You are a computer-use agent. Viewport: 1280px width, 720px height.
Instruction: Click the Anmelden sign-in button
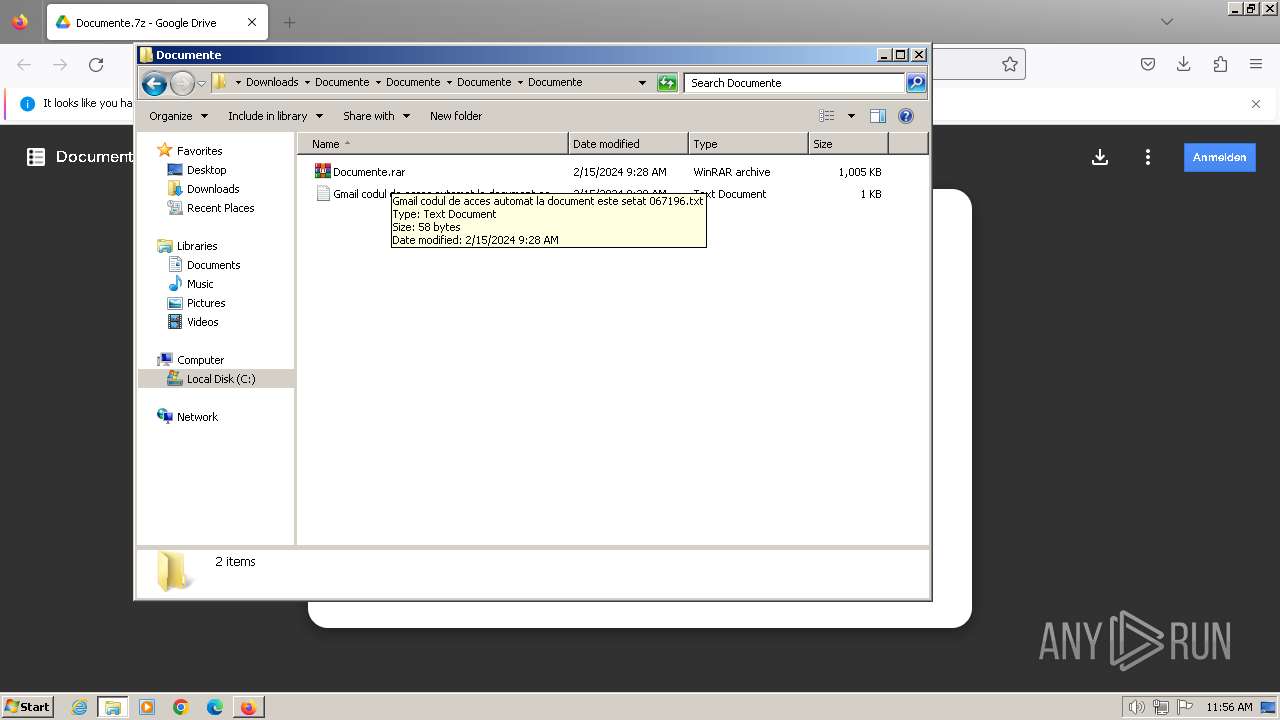pos(1220,157)
